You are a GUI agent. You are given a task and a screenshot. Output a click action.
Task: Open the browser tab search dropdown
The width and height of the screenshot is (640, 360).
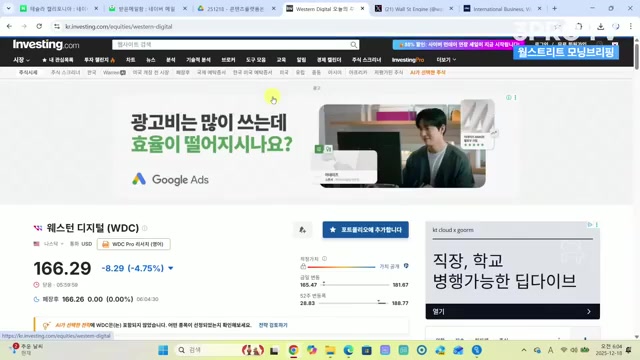point(8,8)
